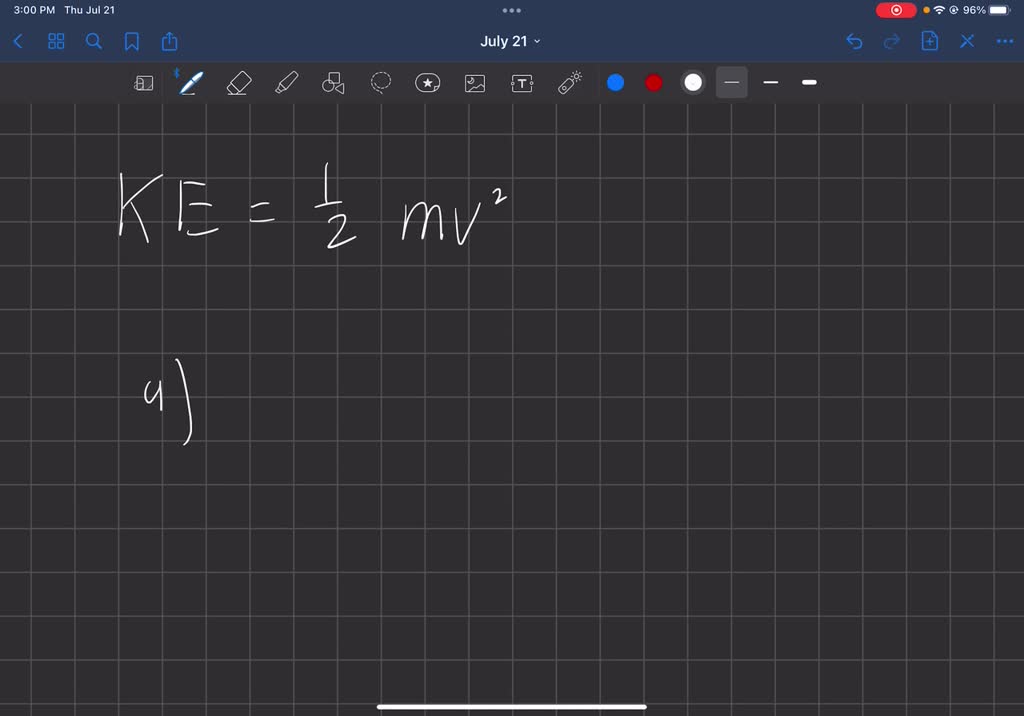Select the Pen tool
The width and height of the screenshot is (1024, 716).
click(x=191, y=83)
